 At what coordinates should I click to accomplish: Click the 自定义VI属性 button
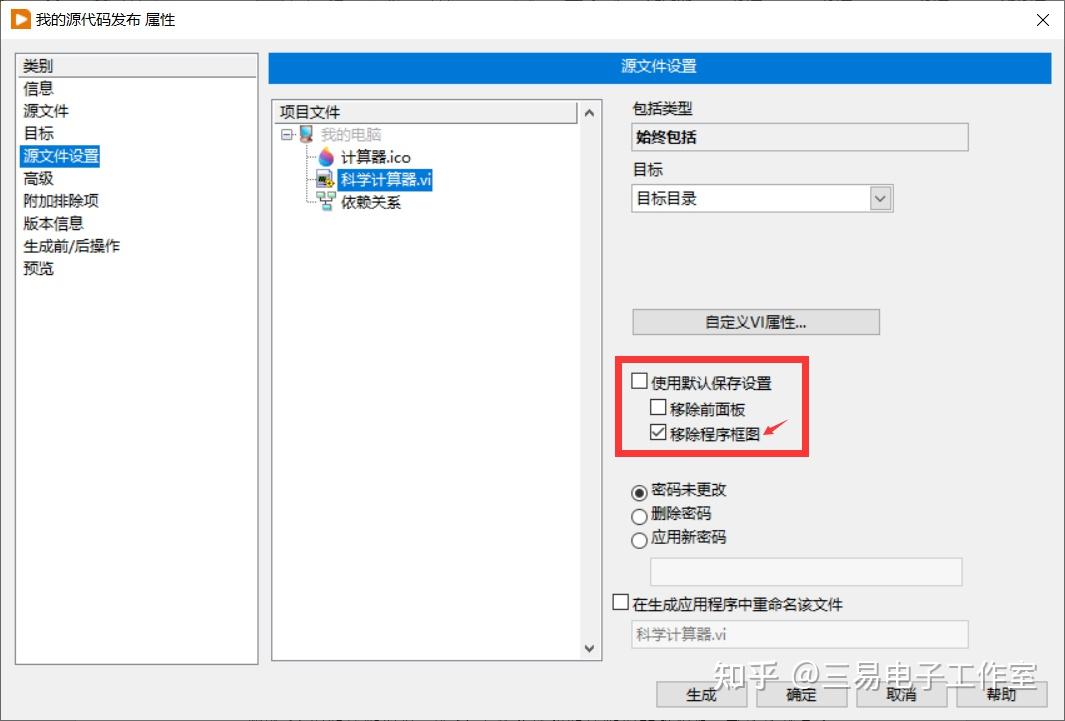pyautogui.click(x=755, y=322)
